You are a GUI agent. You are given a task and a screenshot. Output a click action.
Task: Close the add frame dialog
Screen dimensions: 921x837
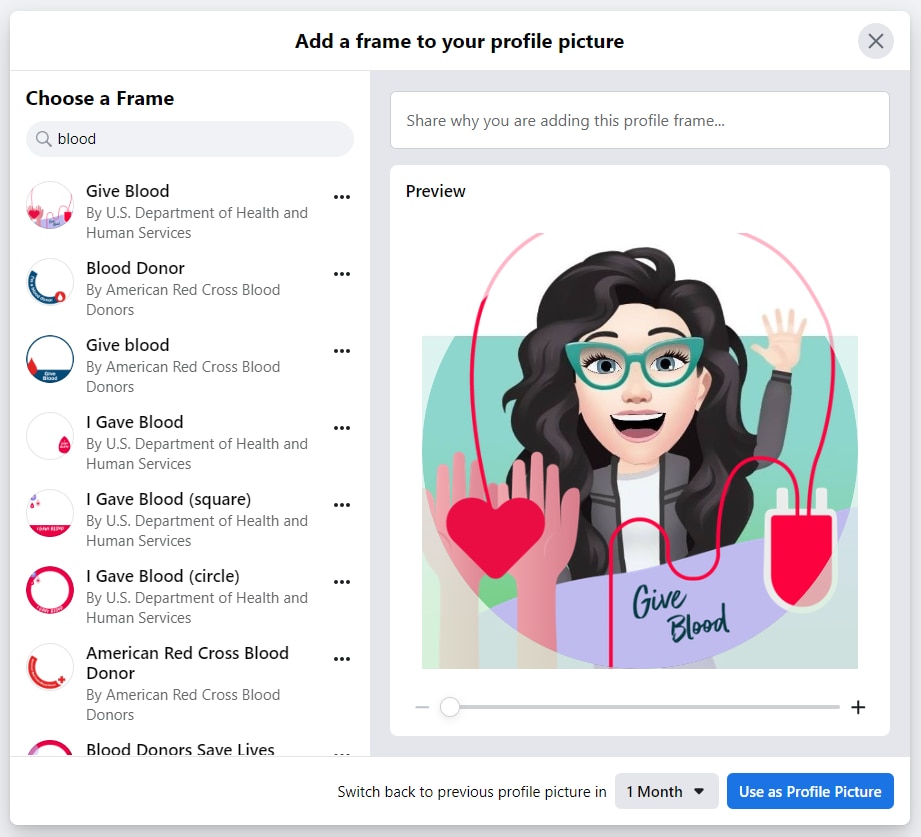coord(875,41)
